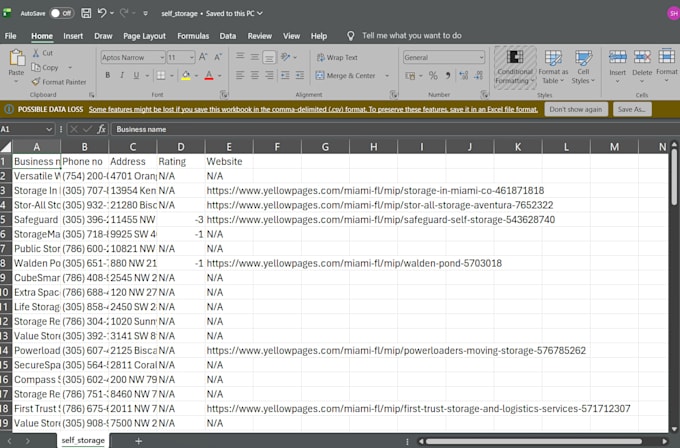Click bottom align icon
Image resolution: width=680 pixels, height=448 pixels.
point(269,57)
